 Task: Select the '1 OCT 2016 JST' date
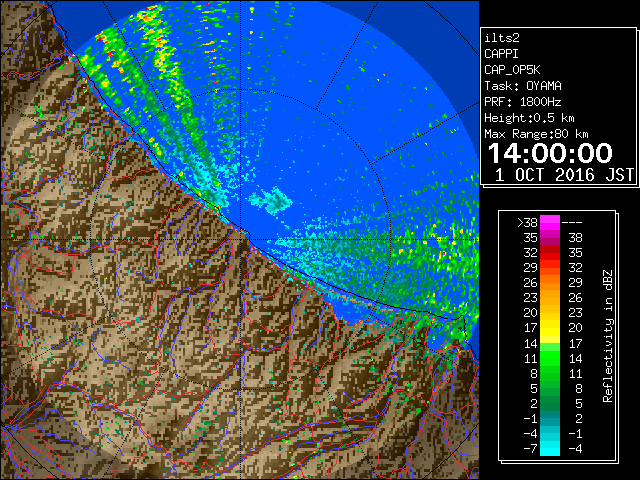(564, 175)
